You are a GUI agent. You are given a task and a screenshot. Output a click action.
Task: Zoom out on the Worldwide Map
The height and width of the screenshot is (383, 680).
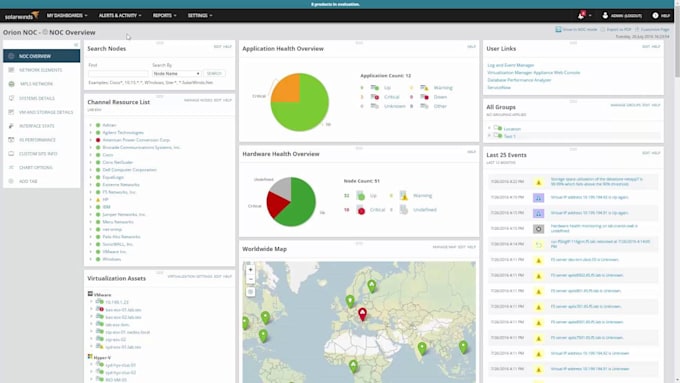[x=250, y=279]
